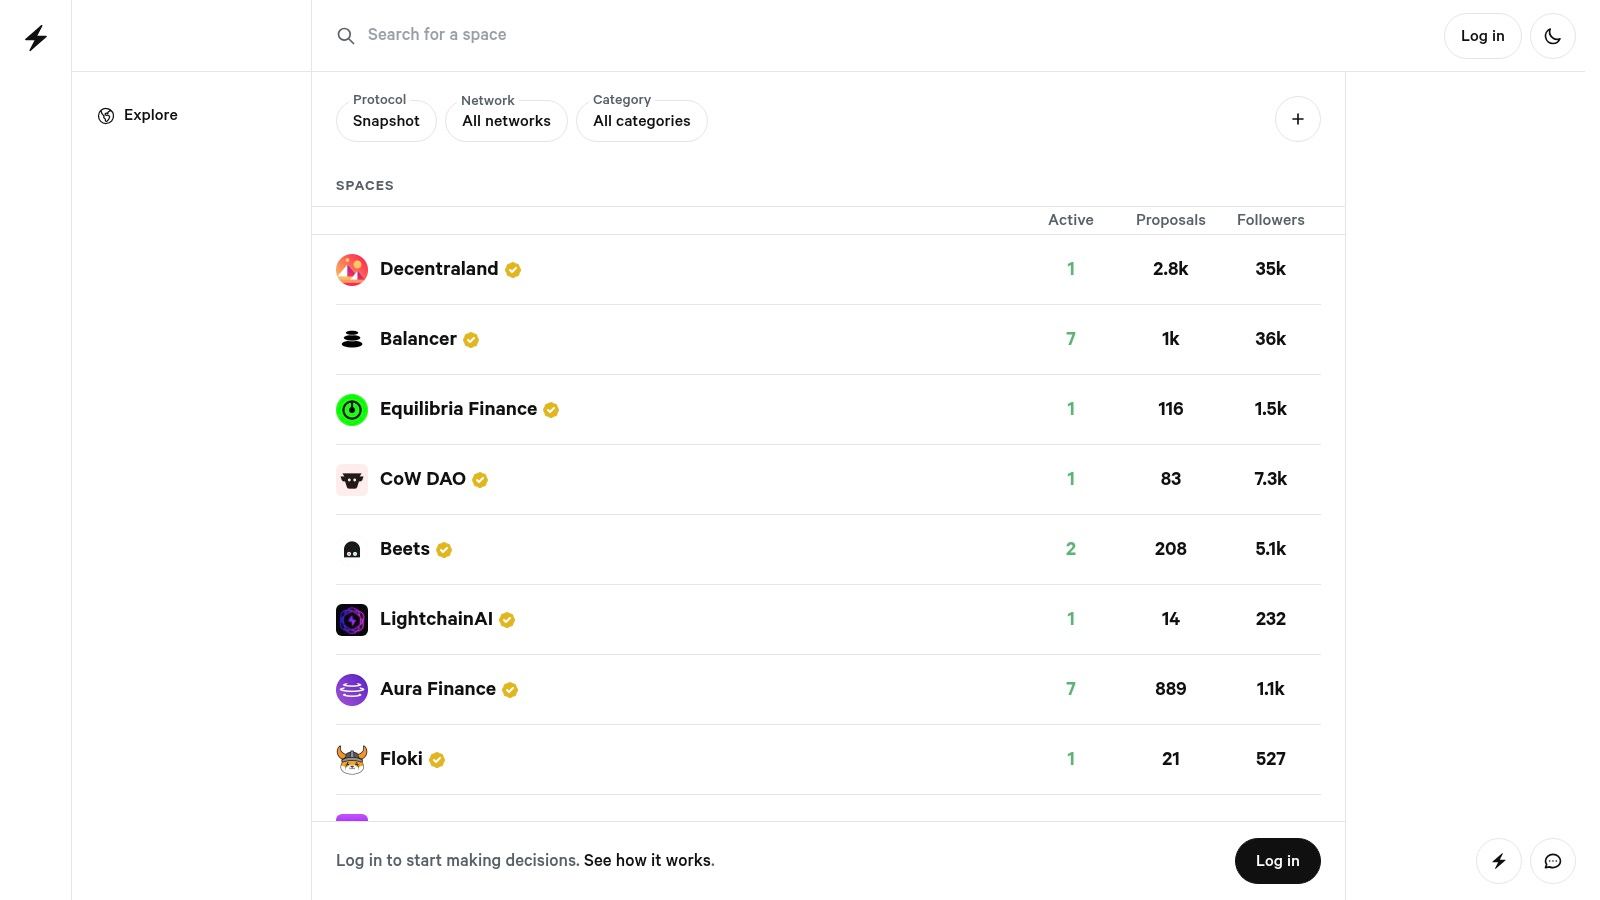Click the Aura Finance purple avatar
This screenshot has width=1600, height=900.
click(352, 690)
